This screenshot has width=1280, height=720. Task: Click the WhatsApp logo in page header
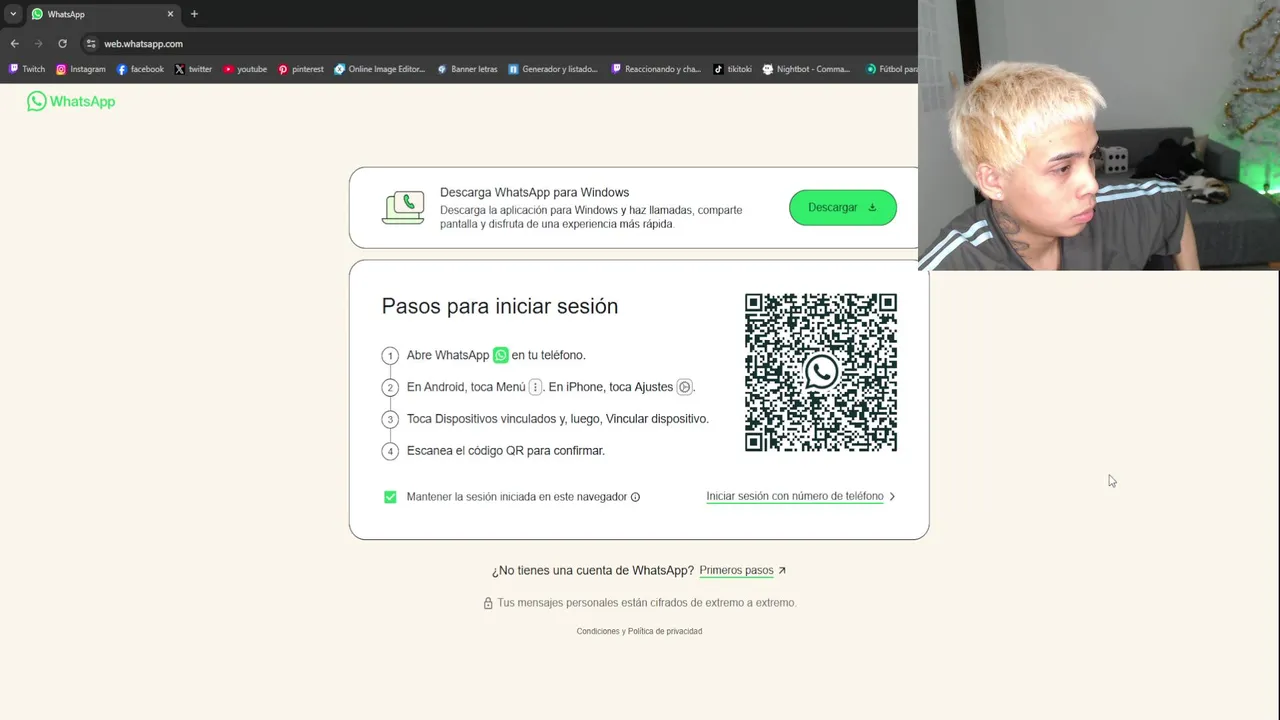[x=71, y=101]
